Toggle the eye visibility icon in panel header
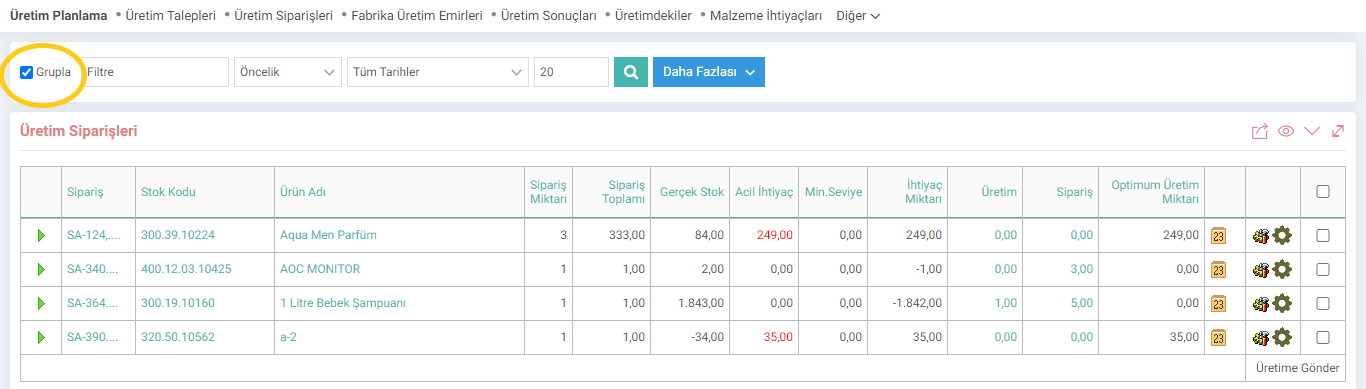 [1286, 131]
